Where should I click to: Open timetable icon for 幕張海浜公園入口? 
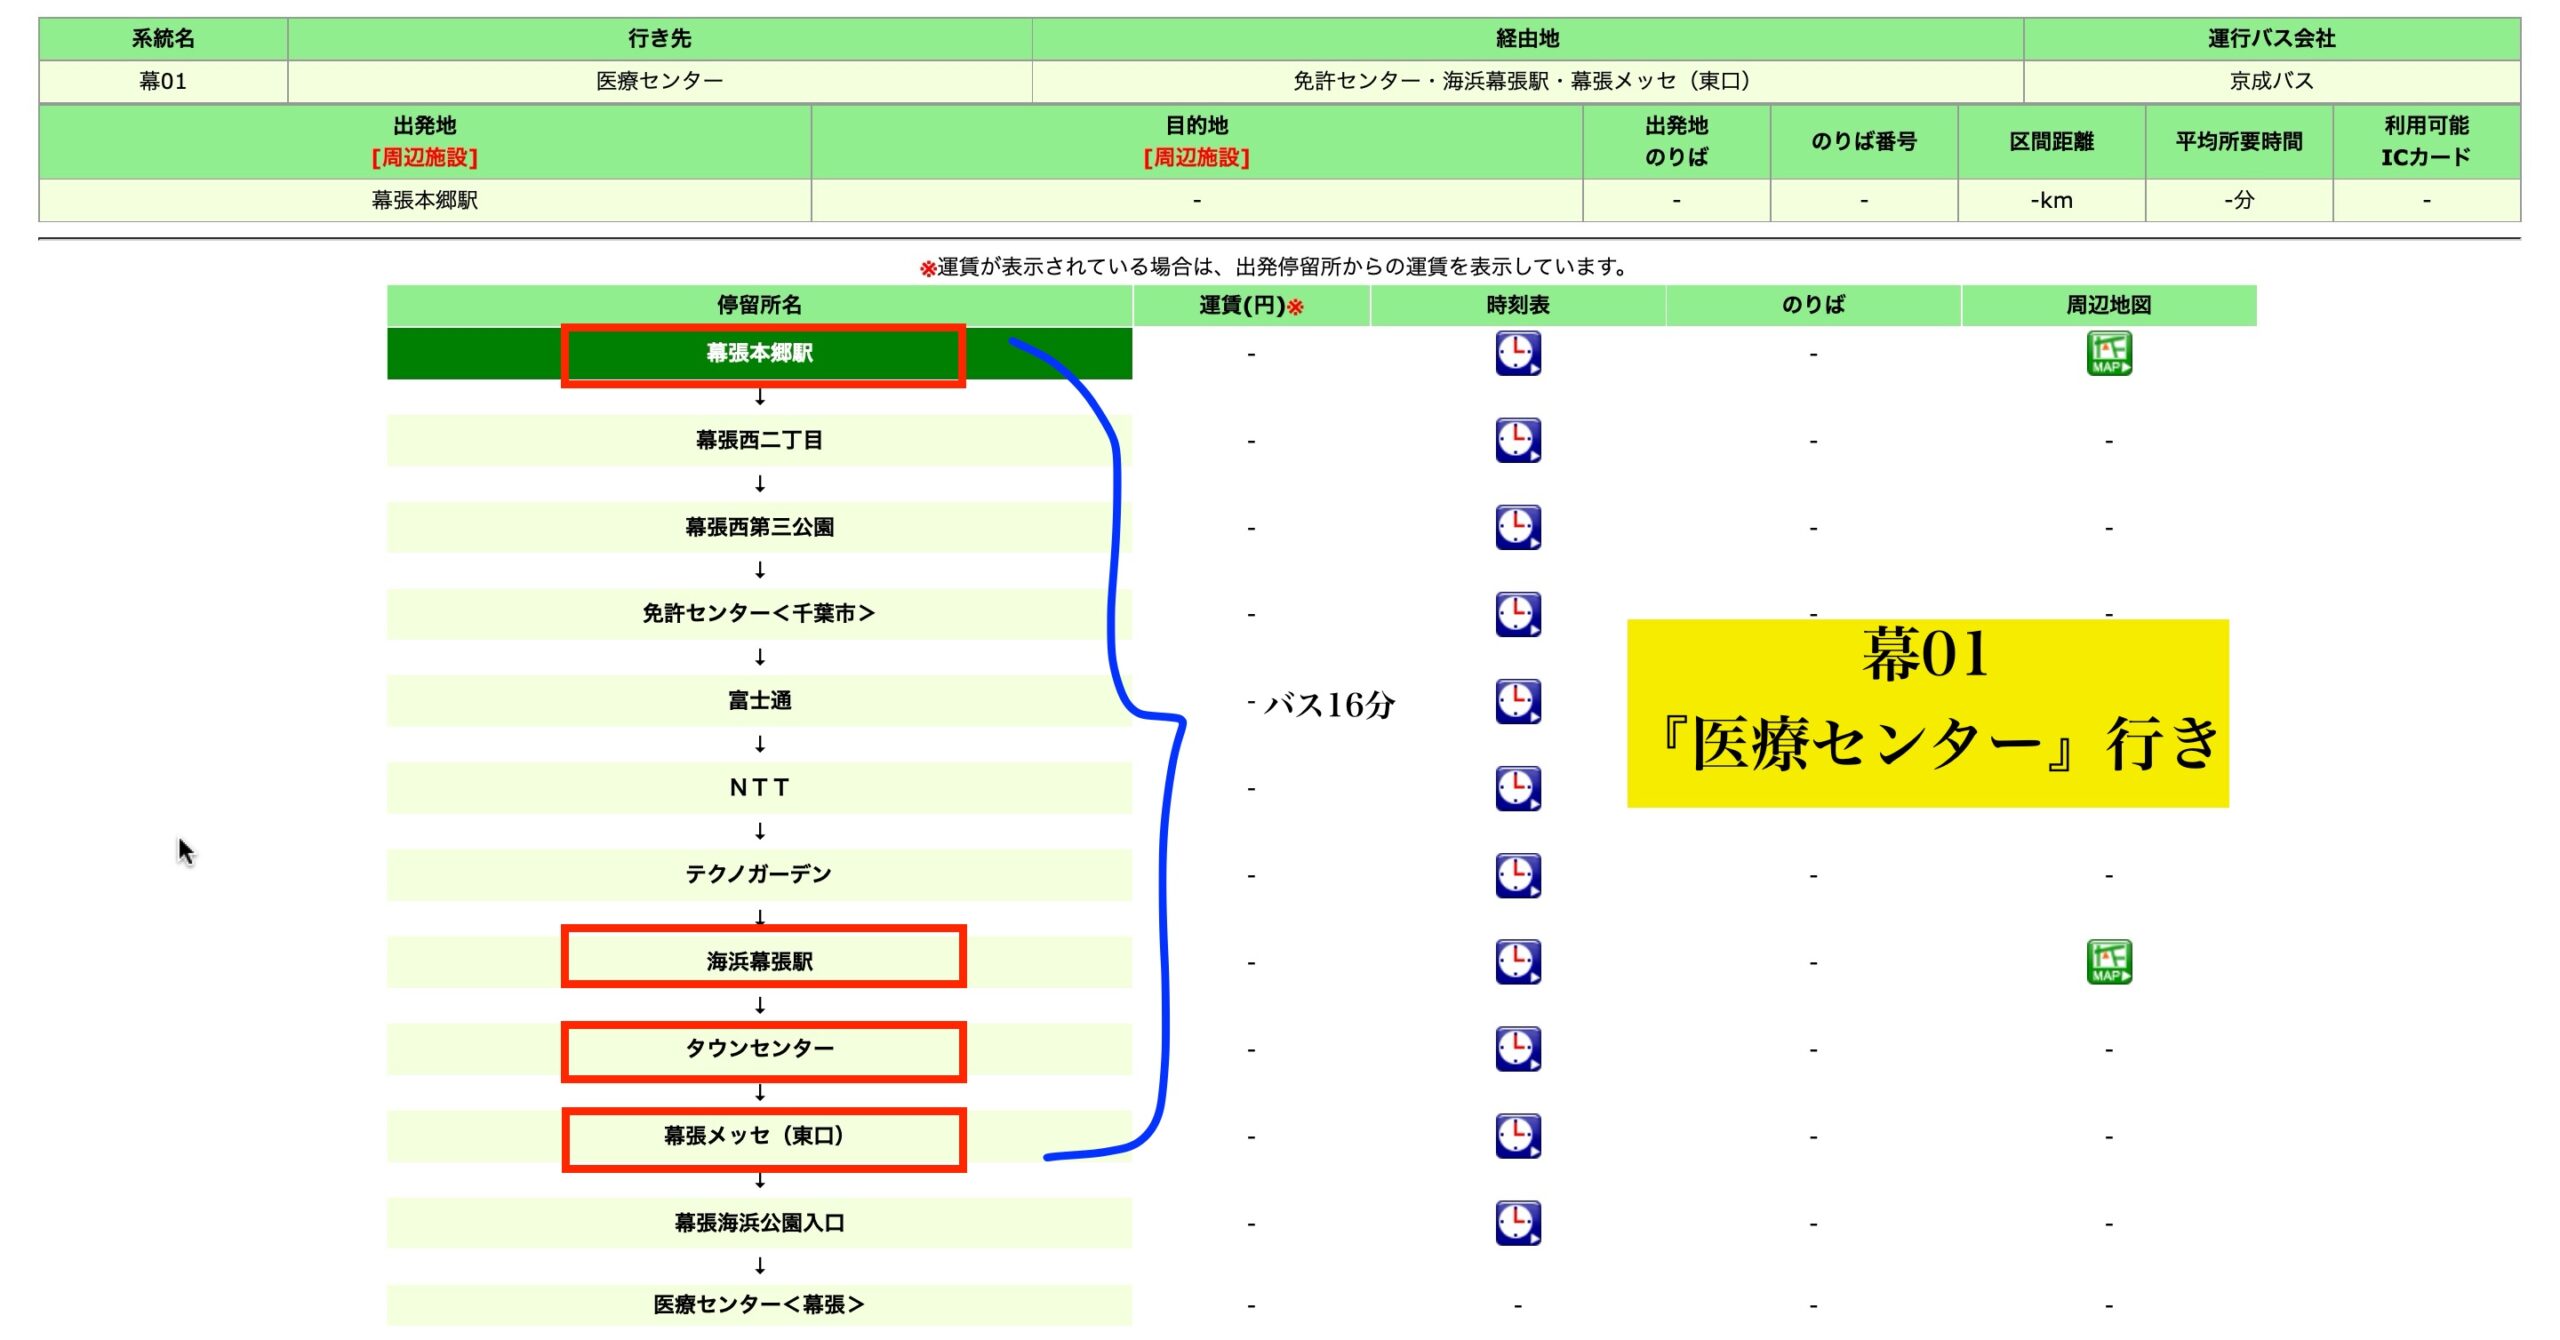[1517, 1224]
